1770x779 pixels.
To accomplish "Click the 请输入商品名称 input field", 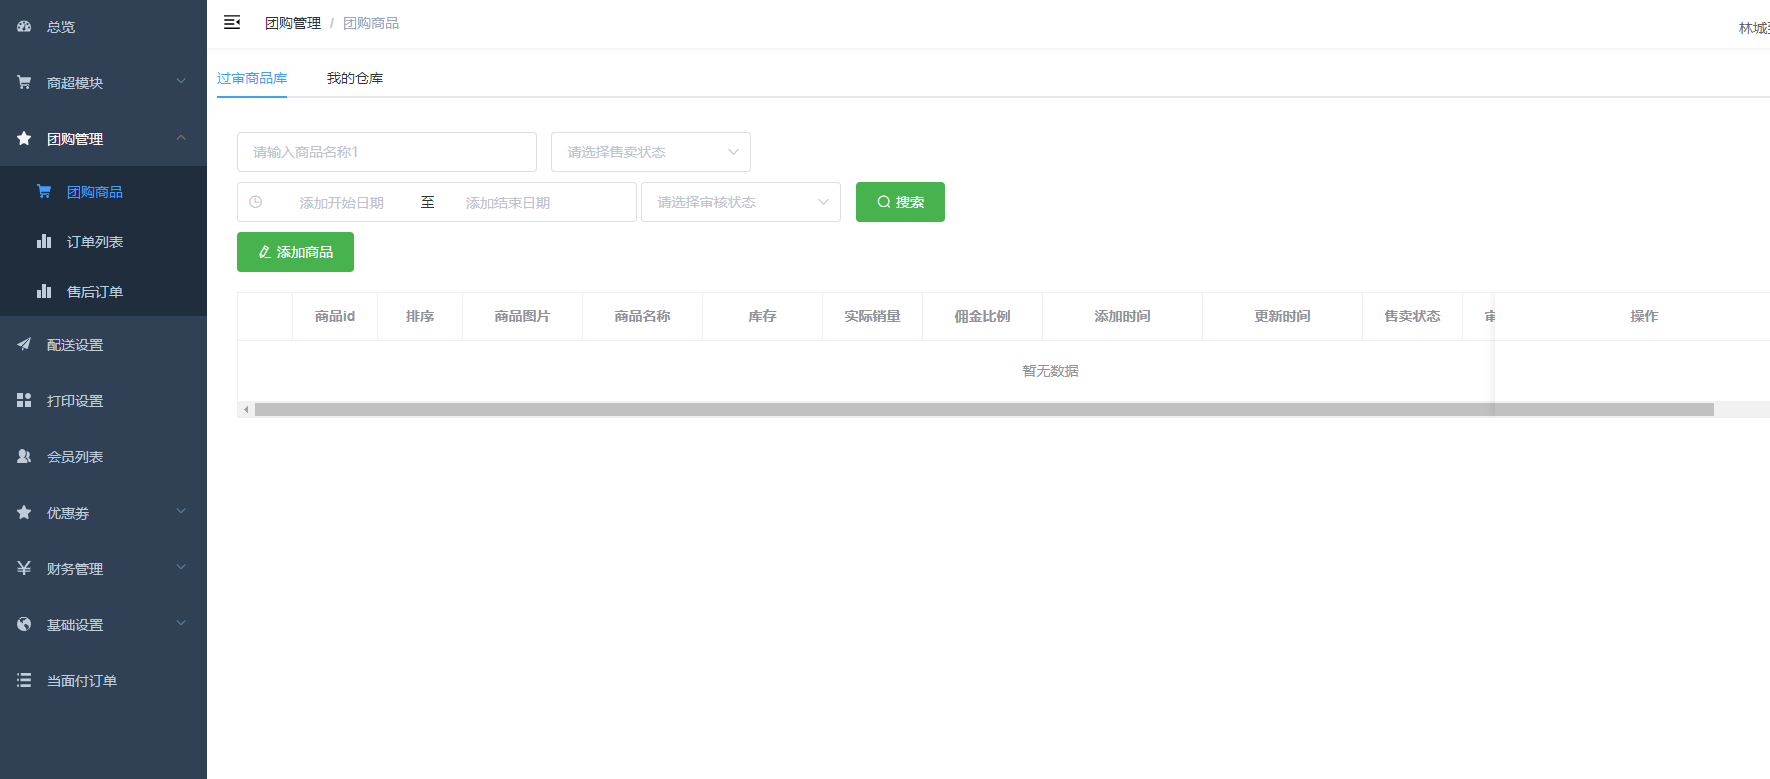I will [386, 152].
